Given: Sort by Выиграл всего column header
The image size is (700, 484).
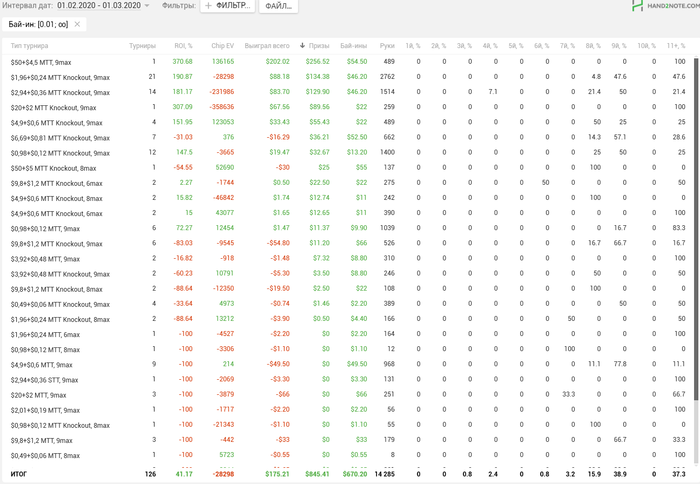Looking at the screenshot, I should (x=267, y=46).
